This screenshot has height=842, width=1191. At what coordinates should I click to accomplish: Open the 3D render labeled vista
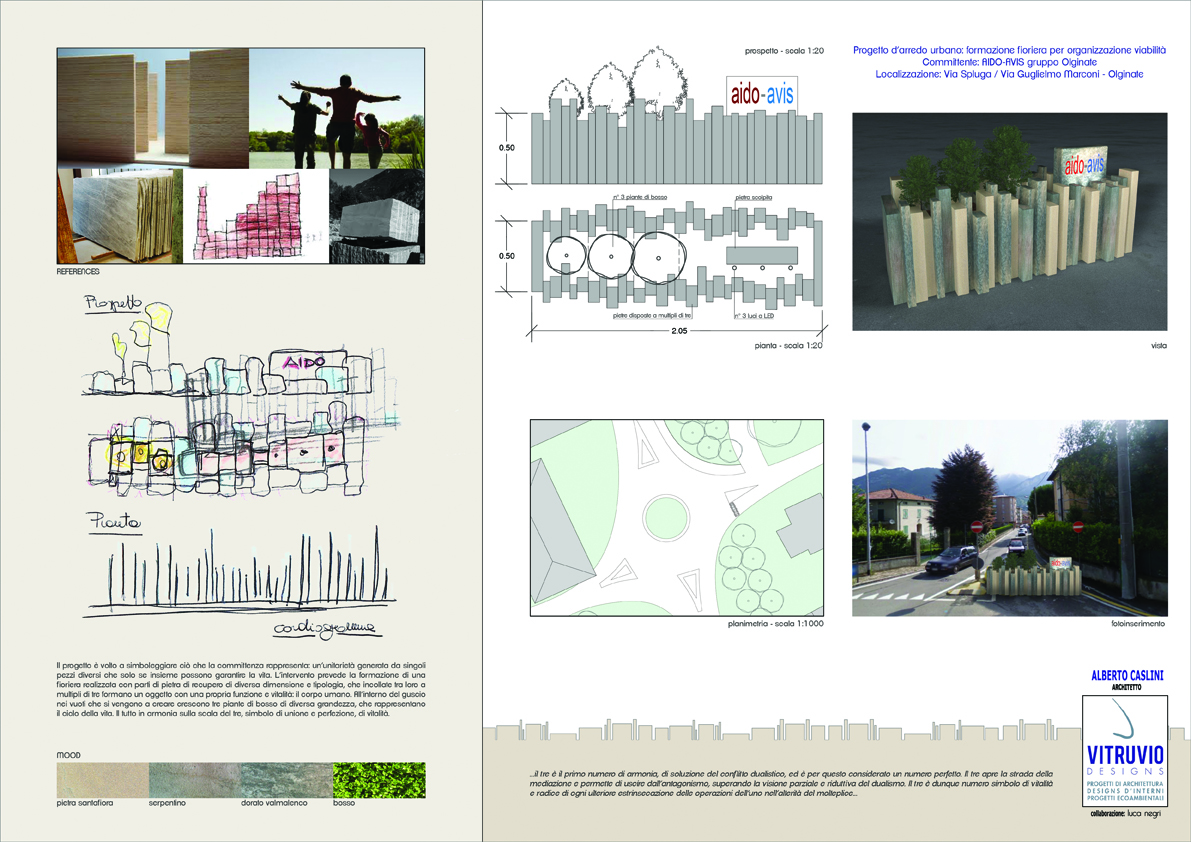click(x=1009, y=222)
